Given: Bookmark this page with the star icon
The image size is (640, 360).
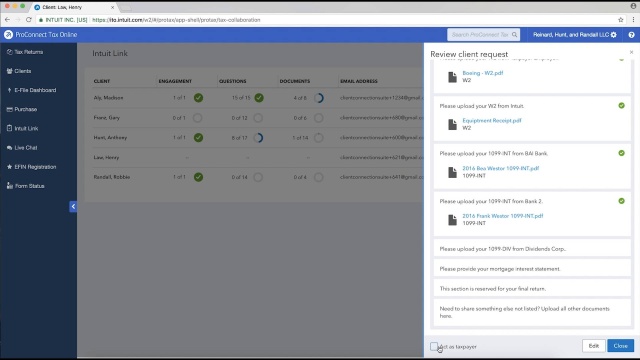Looking at the screenshot, I should pyautogui.click(x=620, y=20).
